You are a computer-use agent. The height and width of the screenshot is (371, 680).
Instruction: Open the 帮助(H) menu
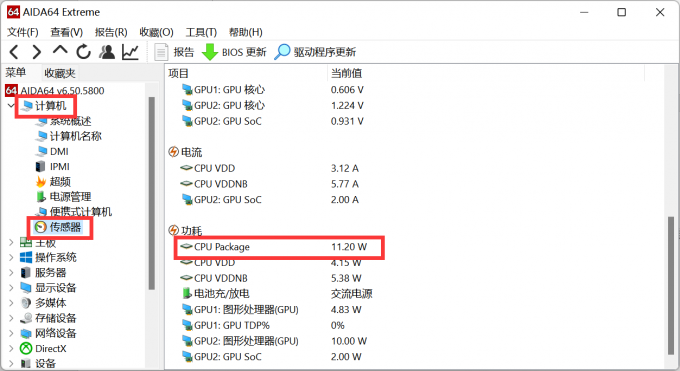[245, 32]
